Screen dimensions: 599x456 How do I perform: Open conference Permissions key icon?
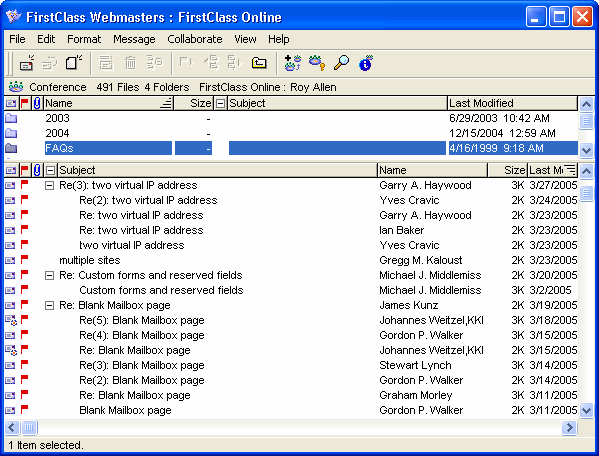317,63
